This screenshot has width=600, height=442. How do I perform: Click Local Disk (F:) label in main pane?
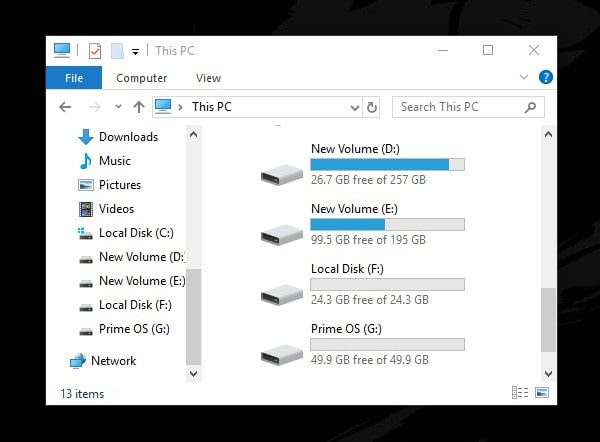347,269
